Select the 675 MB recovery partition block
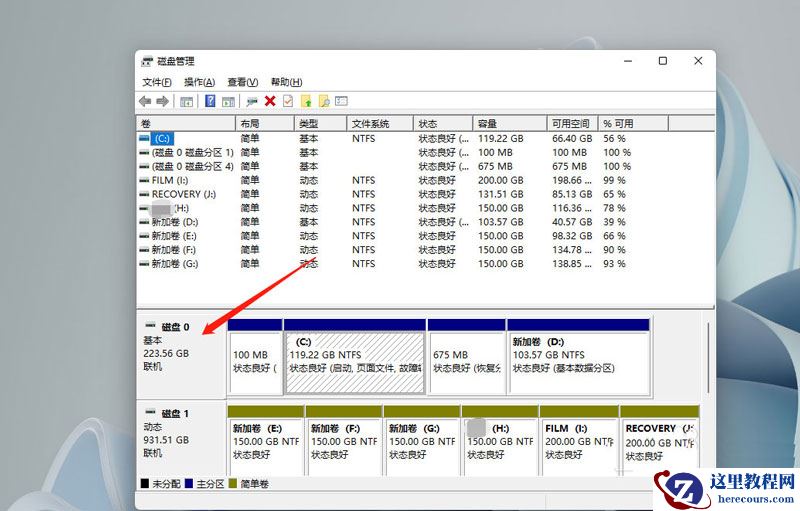 (467, 356)
